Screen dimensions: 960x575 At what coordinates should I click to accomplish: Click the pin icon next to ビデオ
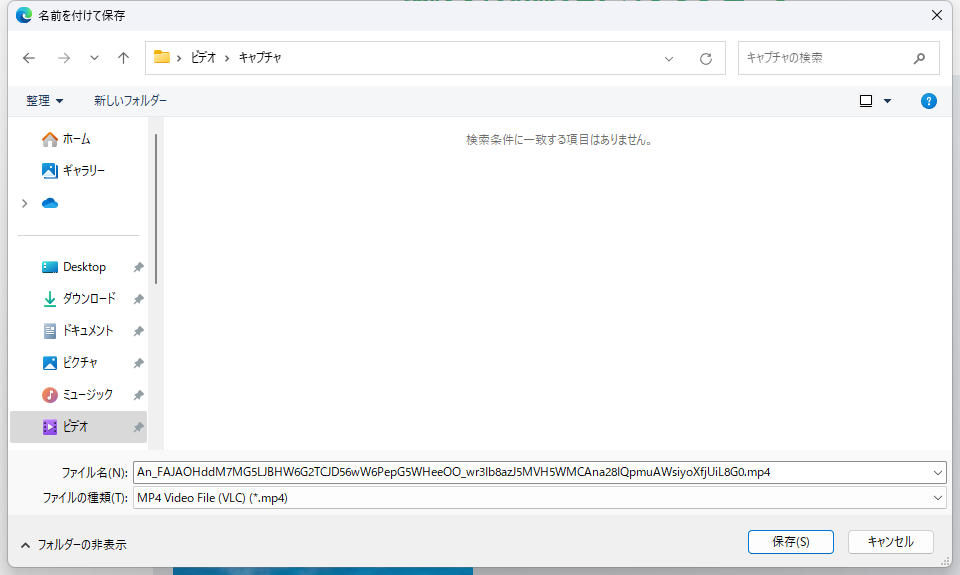[x=138, y=427]
